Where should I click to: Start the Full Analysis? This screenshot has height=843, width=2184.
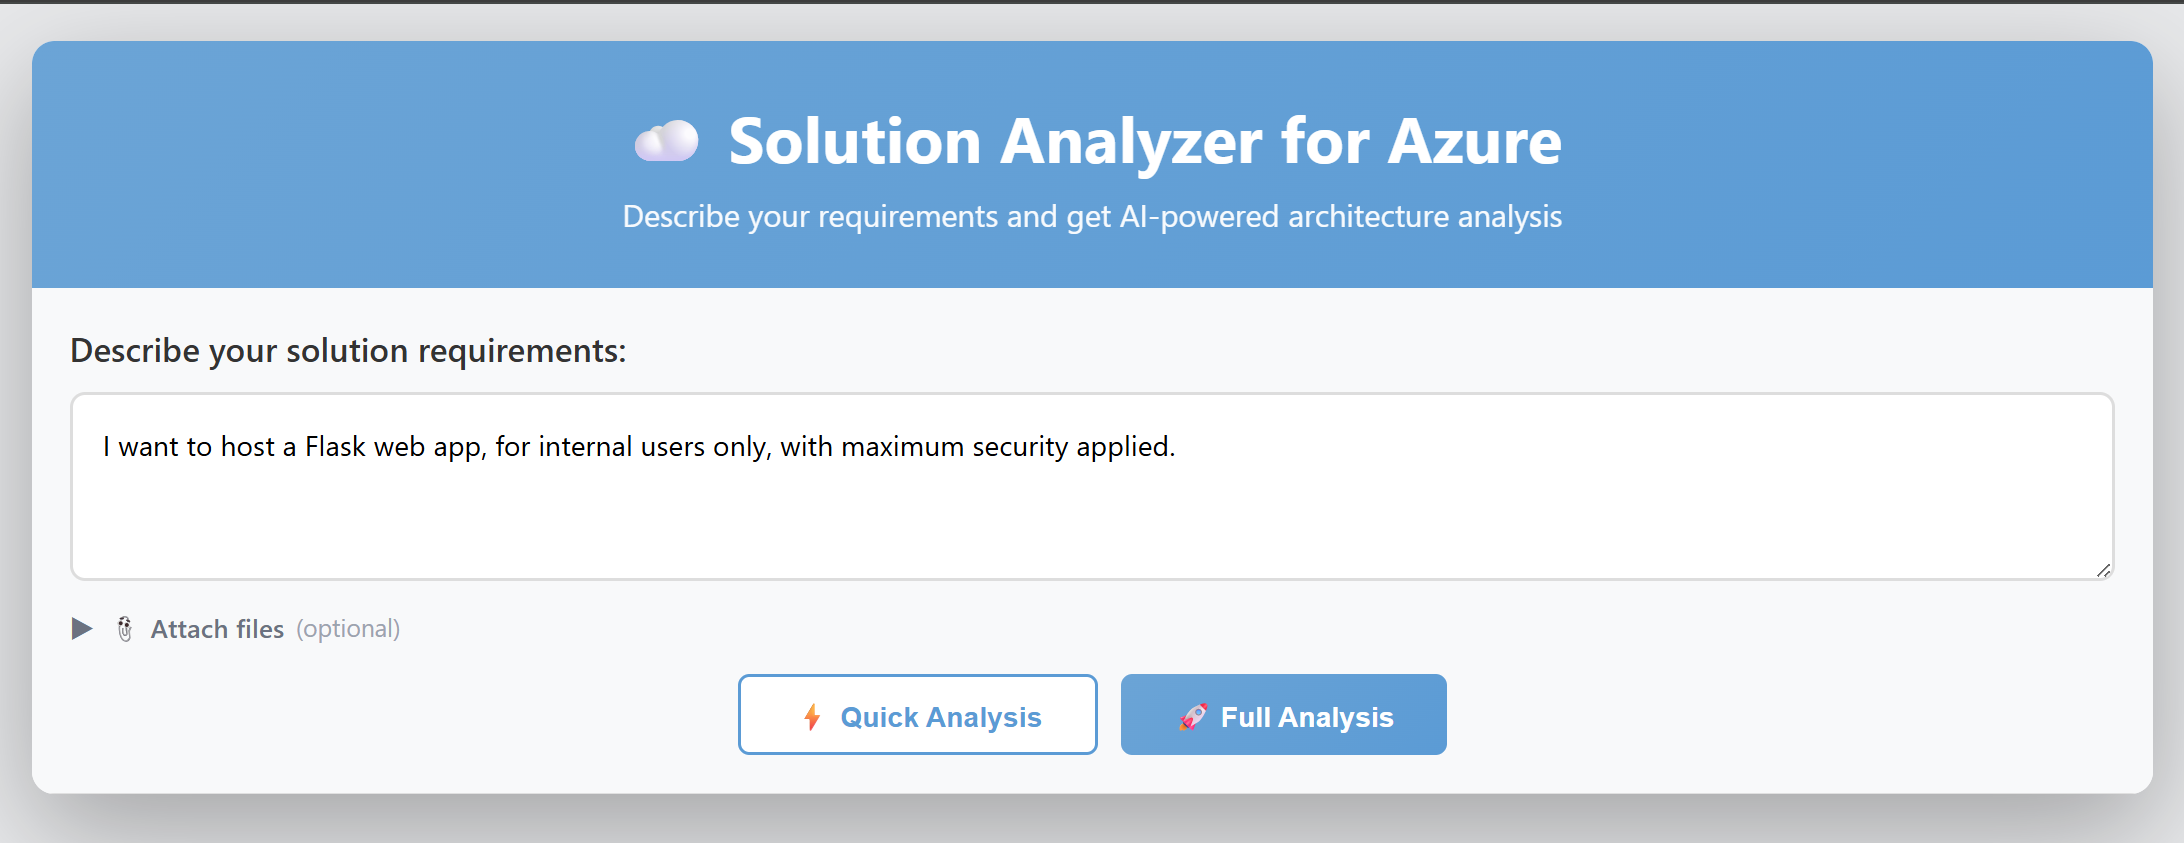[1283, 715]
